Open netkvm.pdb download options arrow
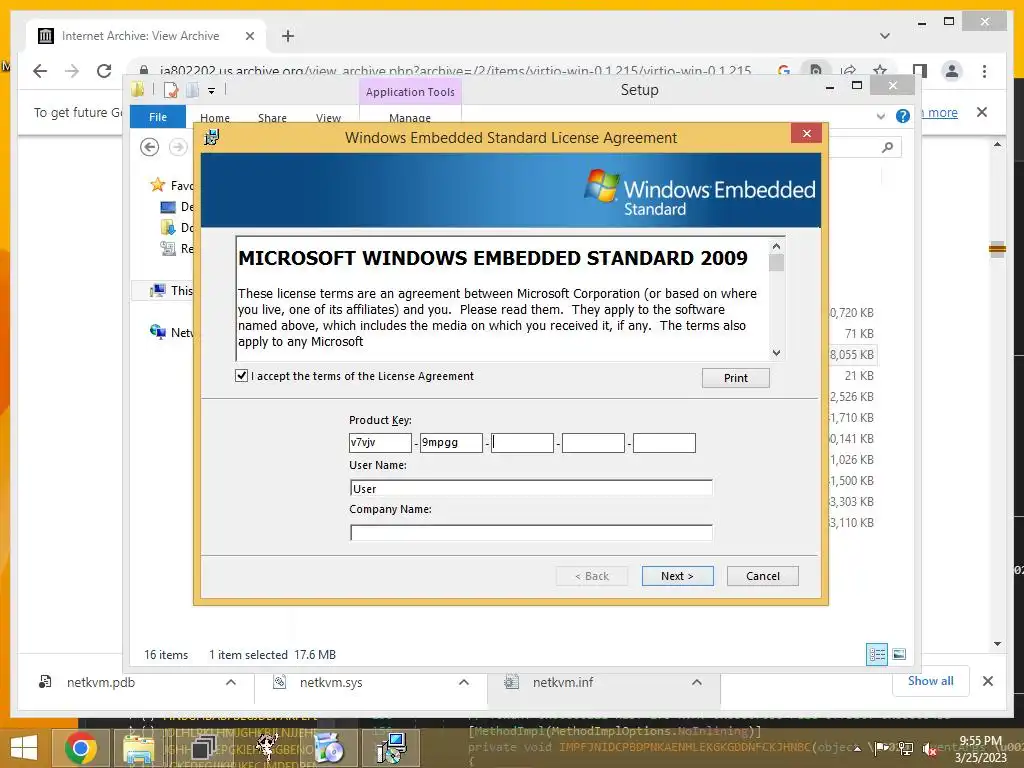 coord(231,682)
